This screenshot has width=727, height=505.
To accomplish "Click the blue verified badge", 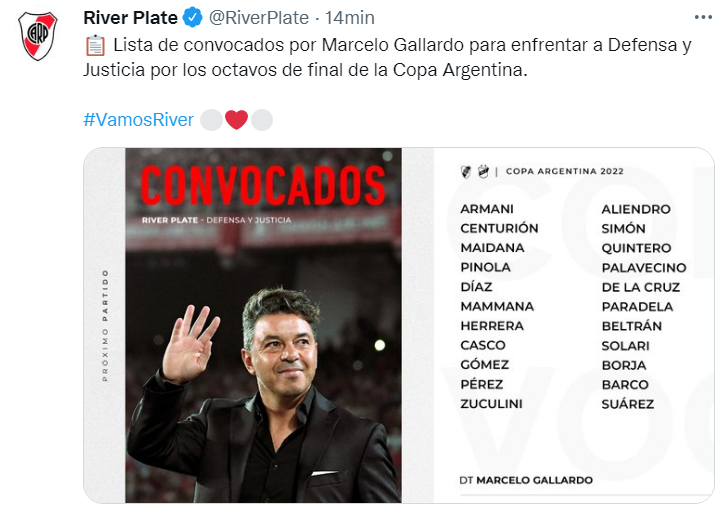I will coord(192,18).
